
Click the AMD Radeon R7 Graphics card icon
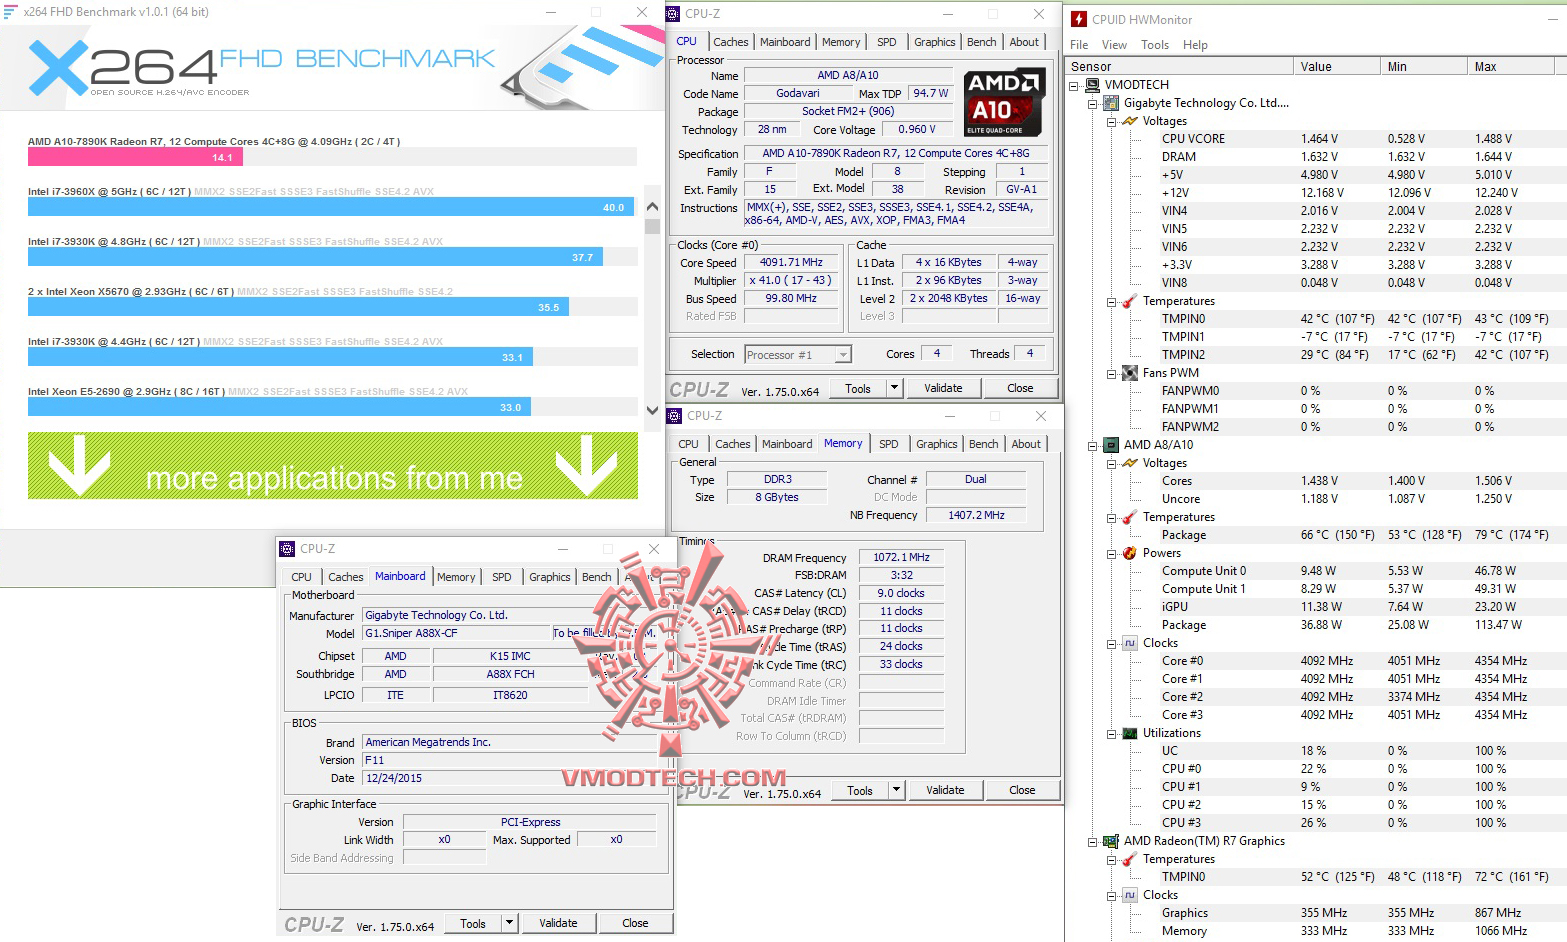tap(1111, 841)
